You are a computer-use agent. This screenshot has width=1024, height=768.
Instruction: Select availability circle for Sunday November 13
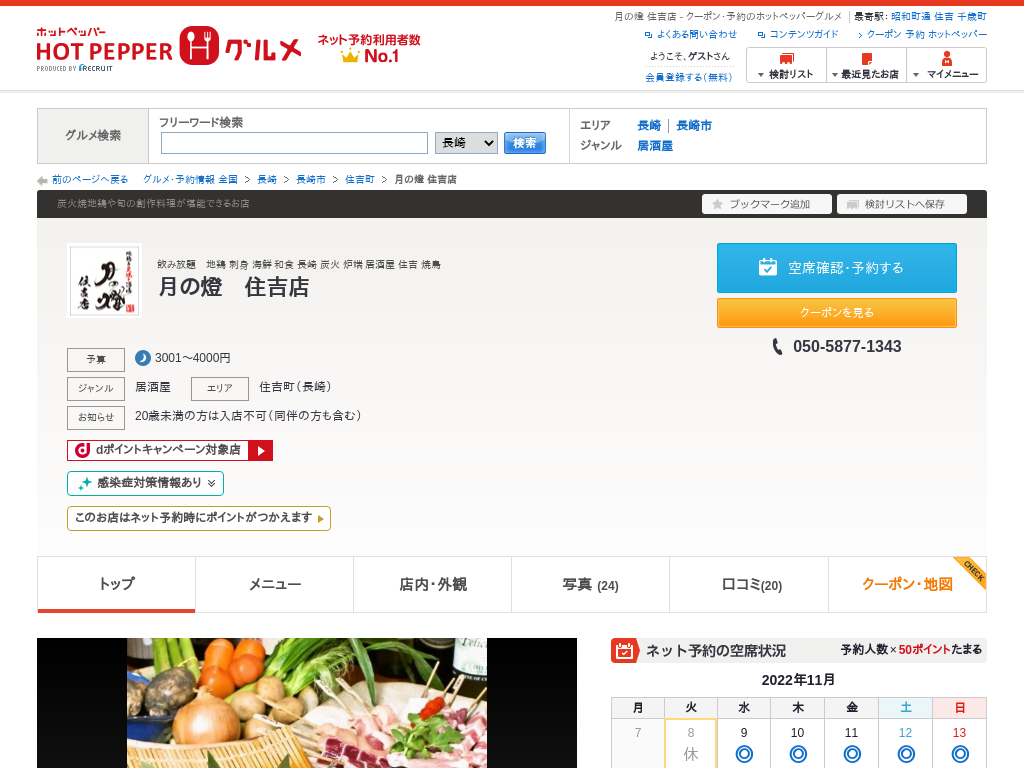(960, 754)
